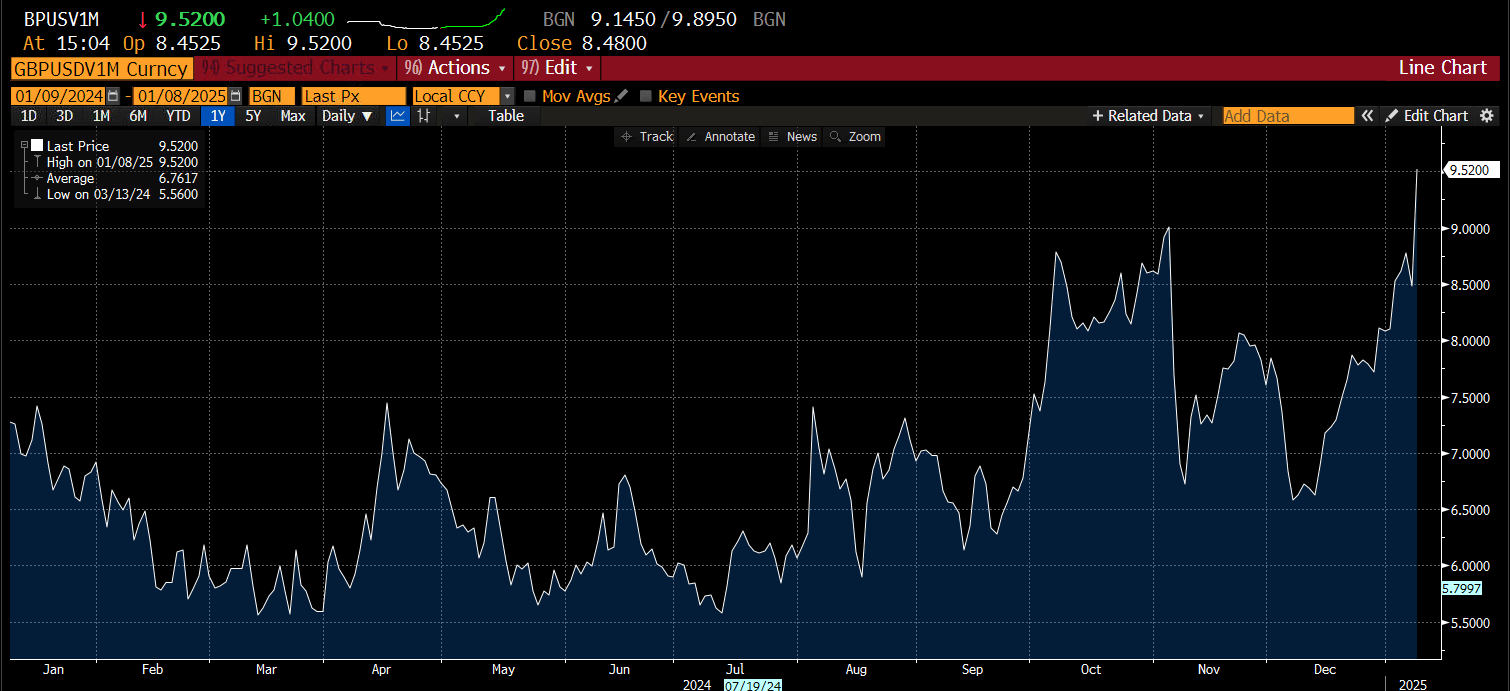This screenshot has width=1510, height=691.
Task: Activate the Track crosshair tool
Action: [646, 137]
